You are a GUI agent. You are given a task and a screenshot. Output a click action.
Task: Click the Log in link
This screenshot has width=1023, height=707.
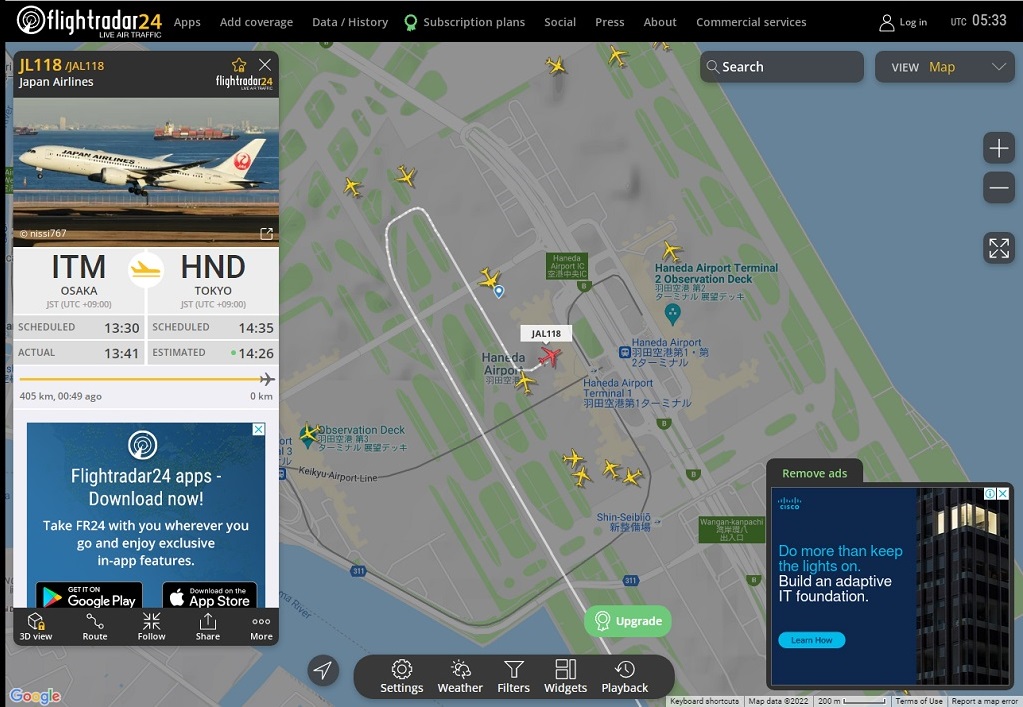903,22
